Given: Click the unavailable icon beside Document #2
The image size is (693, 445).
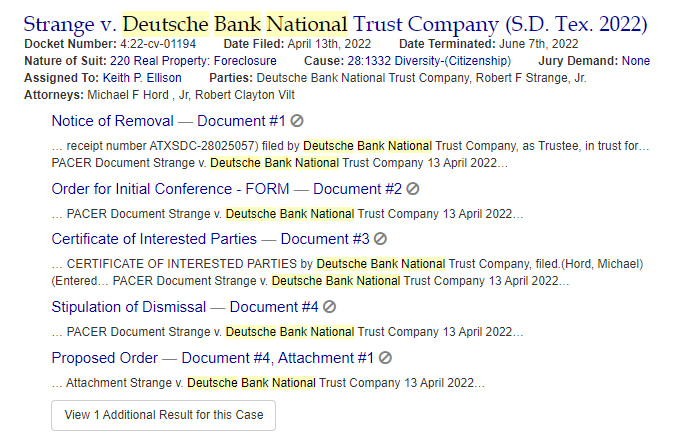Looking at the screenshot, I should (413, 189).
